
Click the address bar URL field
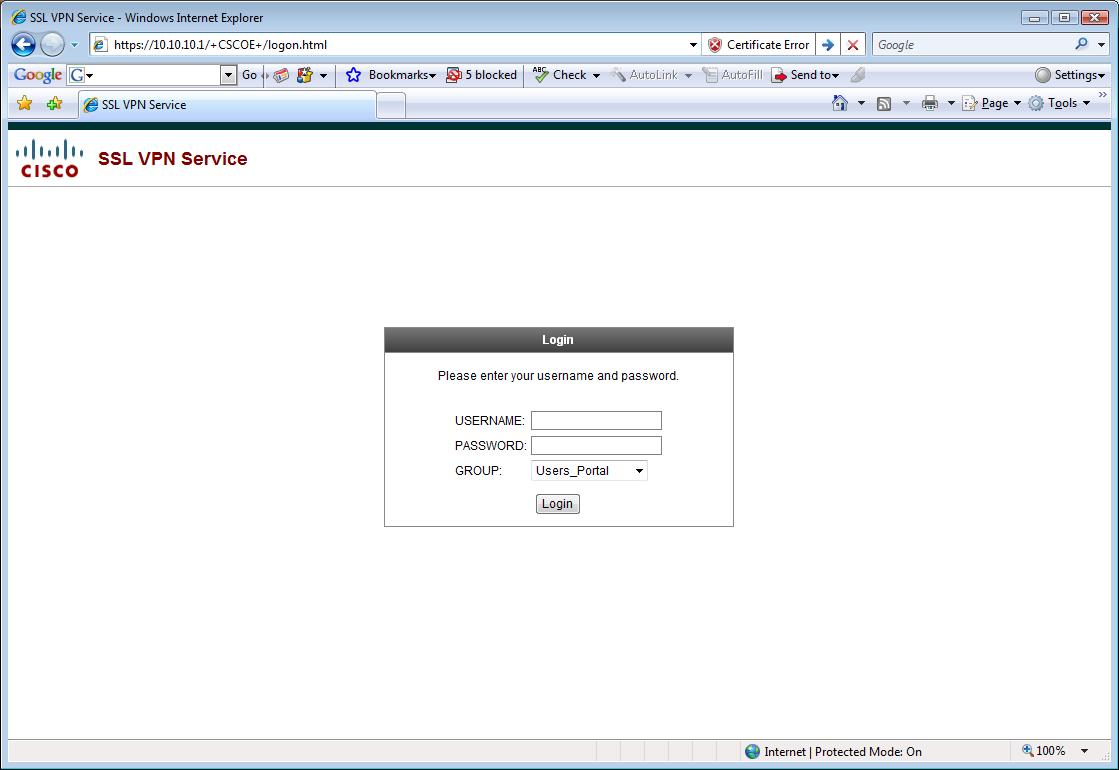[396, 44]
